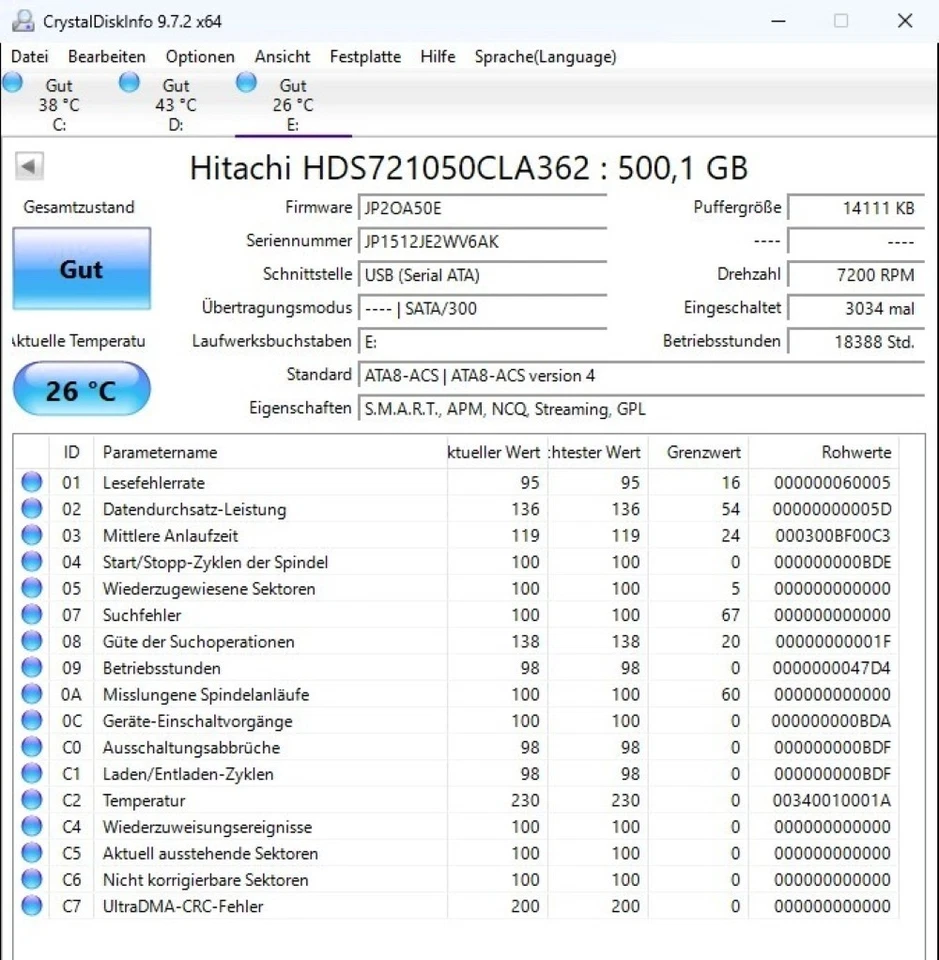Click the status dot beside Betriebsstunden
Screen dimensions: 939x960
coord(31,668)
